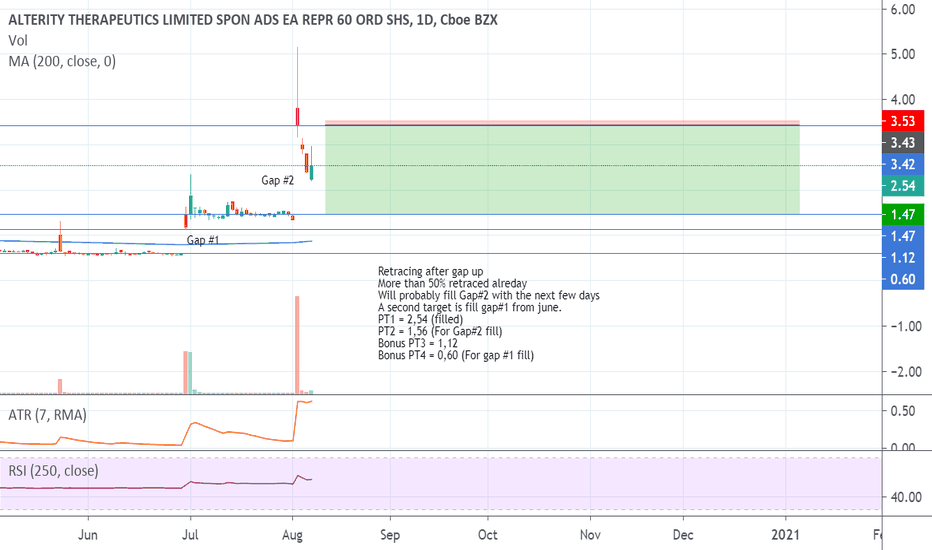The height and width of the screenshot is (550, 932).
Task: Click the RSI (250, close) indicator label
Action: pos(53,471)
